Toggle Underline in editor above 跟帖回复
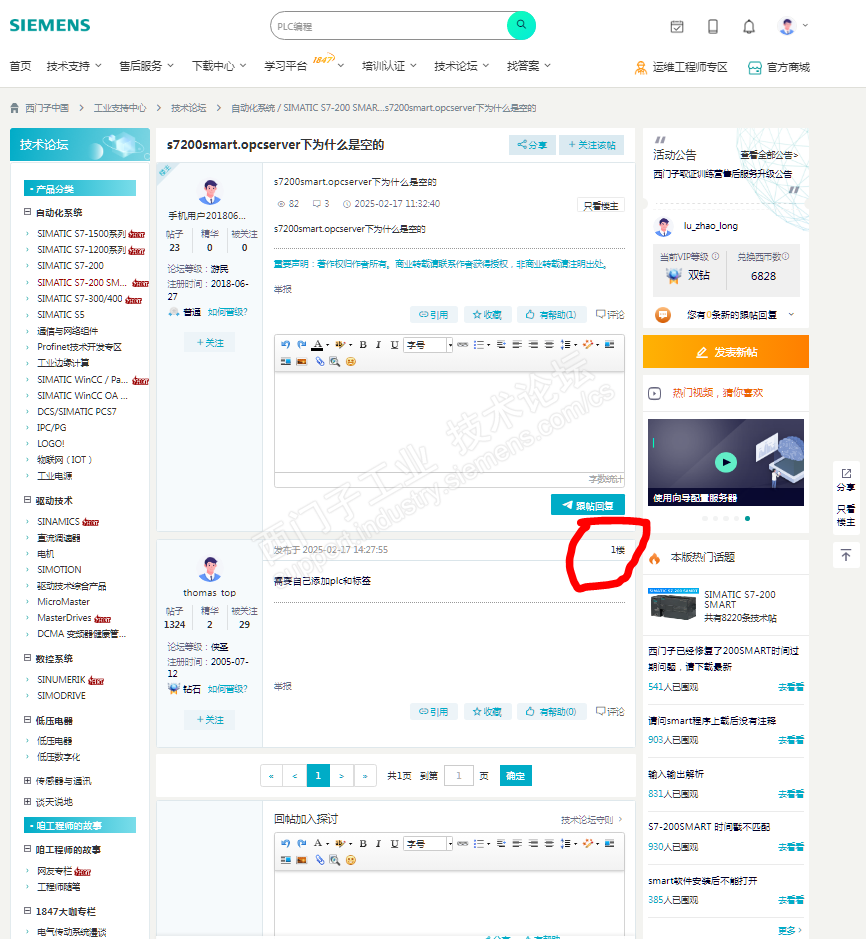Image resolution: width=866 pixels, height=939 pixels. [395, 344]
